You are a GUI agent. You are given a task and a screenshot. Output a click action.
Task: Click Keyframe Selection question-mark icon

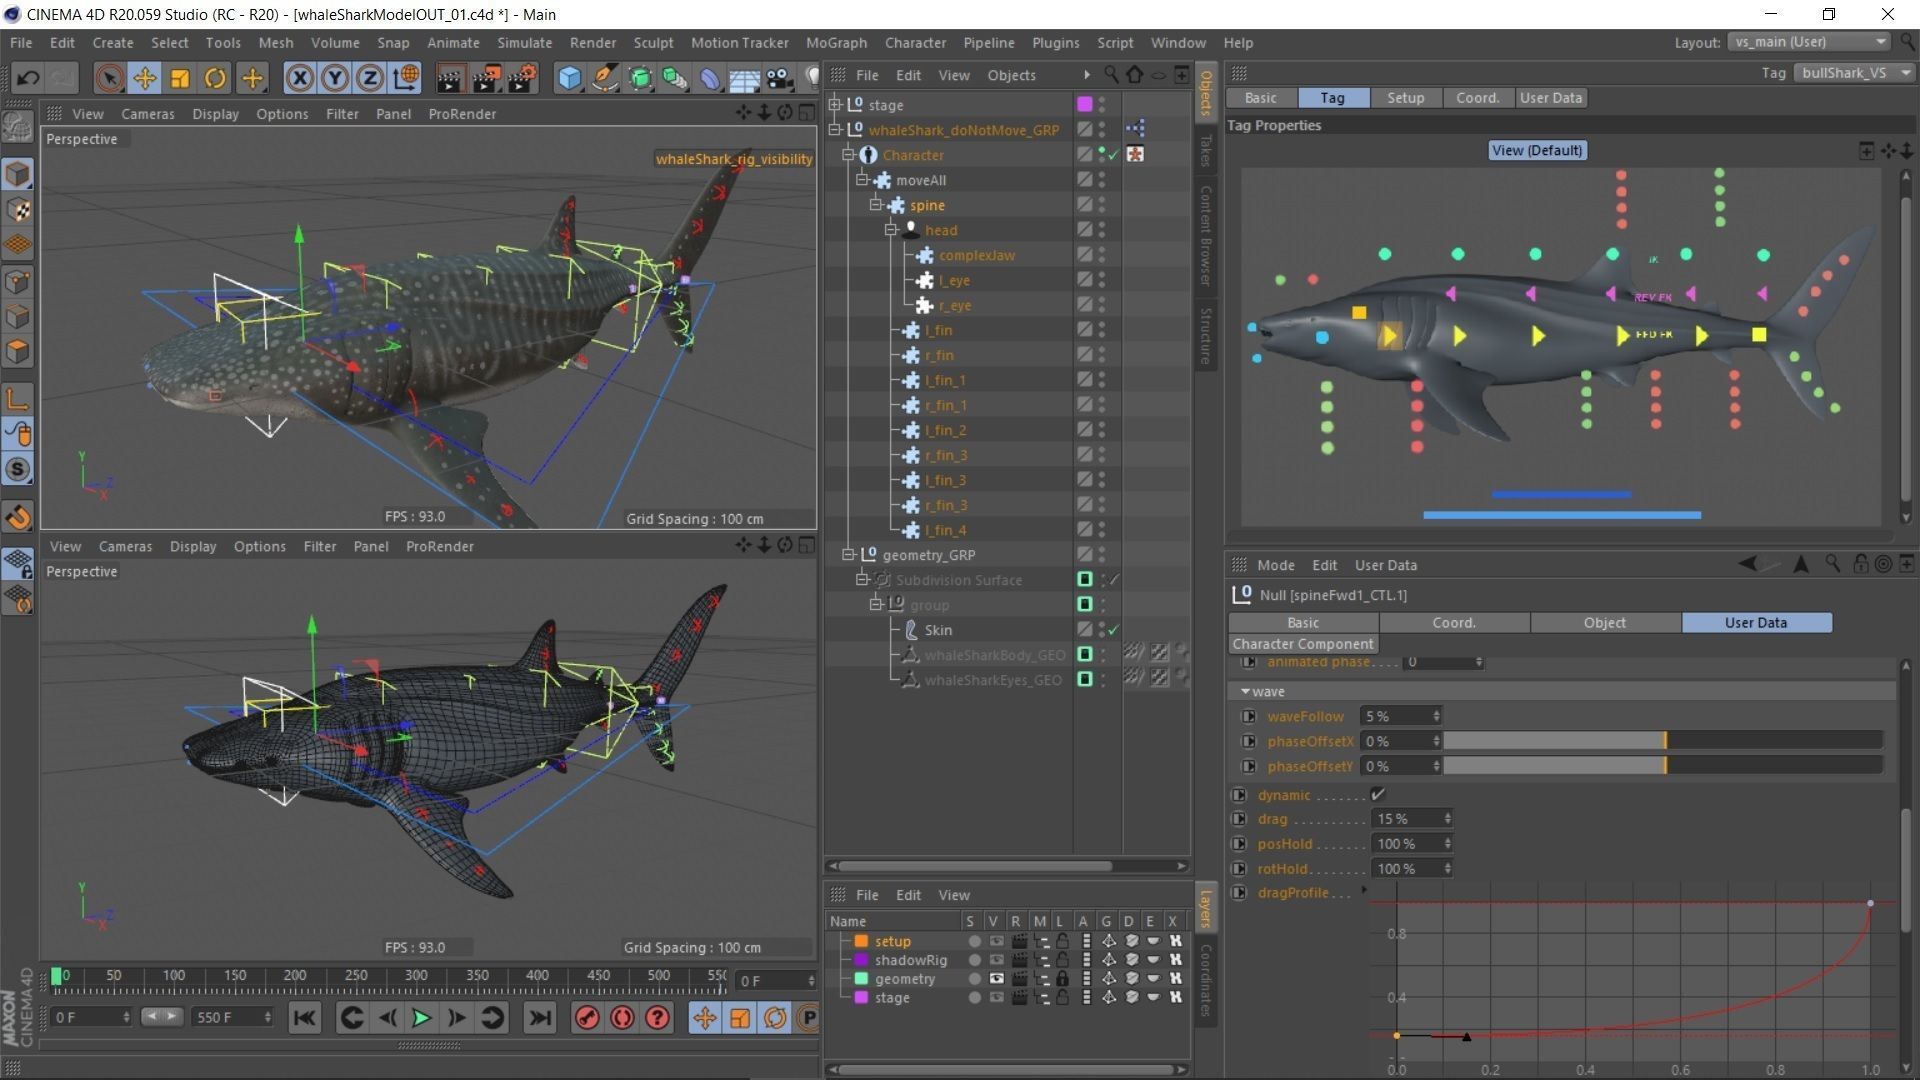tap(657, 1018)
